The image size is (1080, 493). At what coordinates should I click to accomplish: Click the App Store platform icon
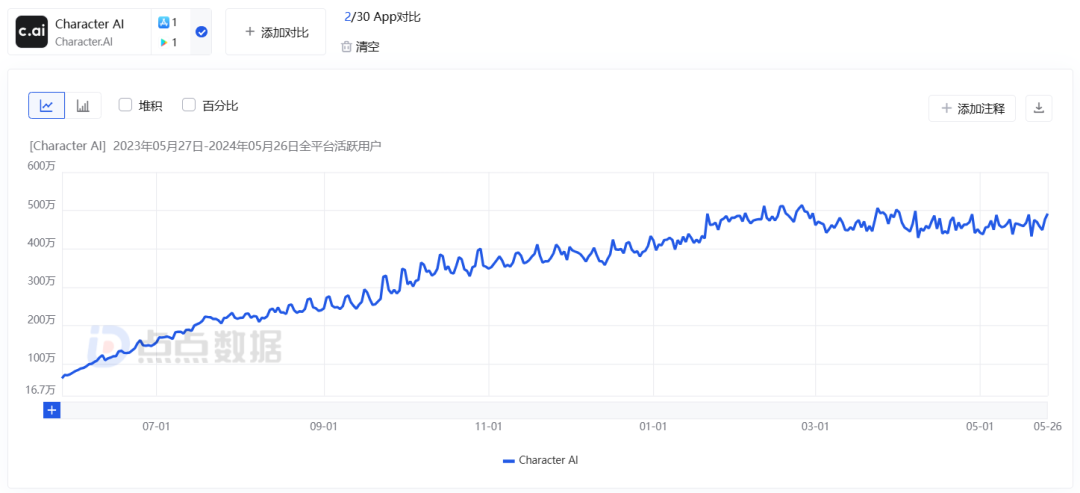(164, 22)
